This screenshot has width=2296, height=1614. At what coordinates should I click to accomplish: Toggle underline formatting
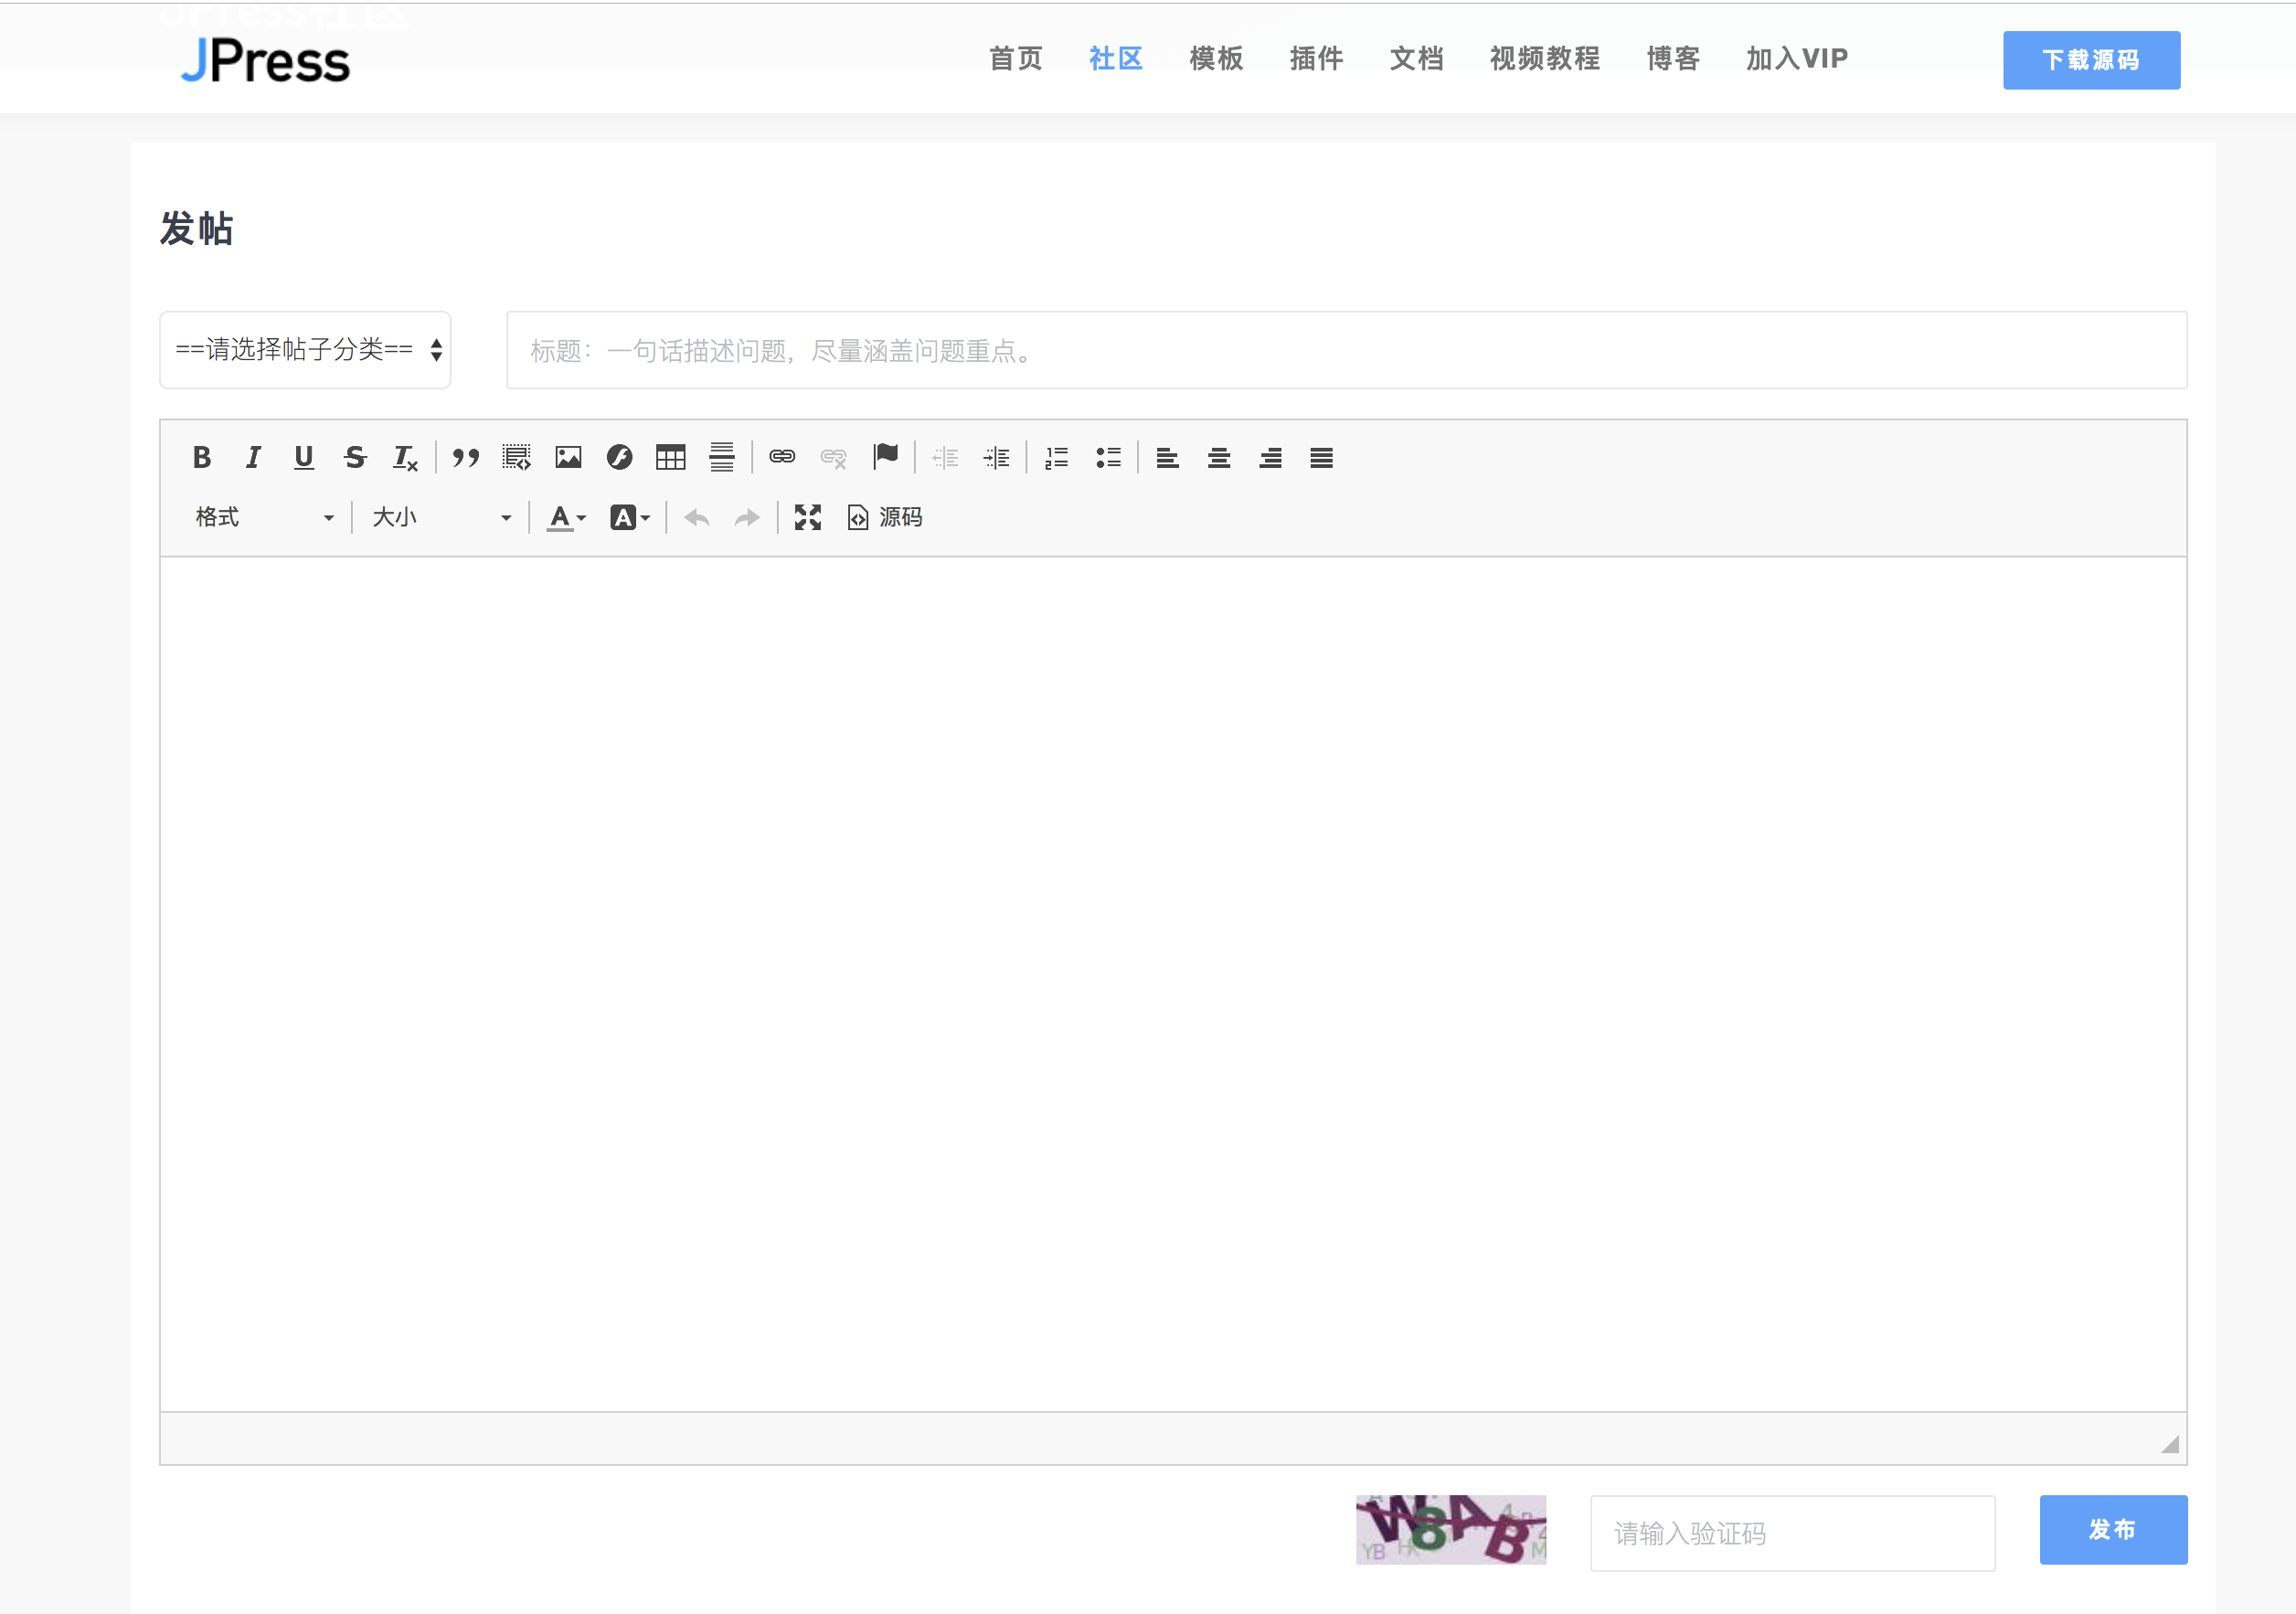(304, 458)
